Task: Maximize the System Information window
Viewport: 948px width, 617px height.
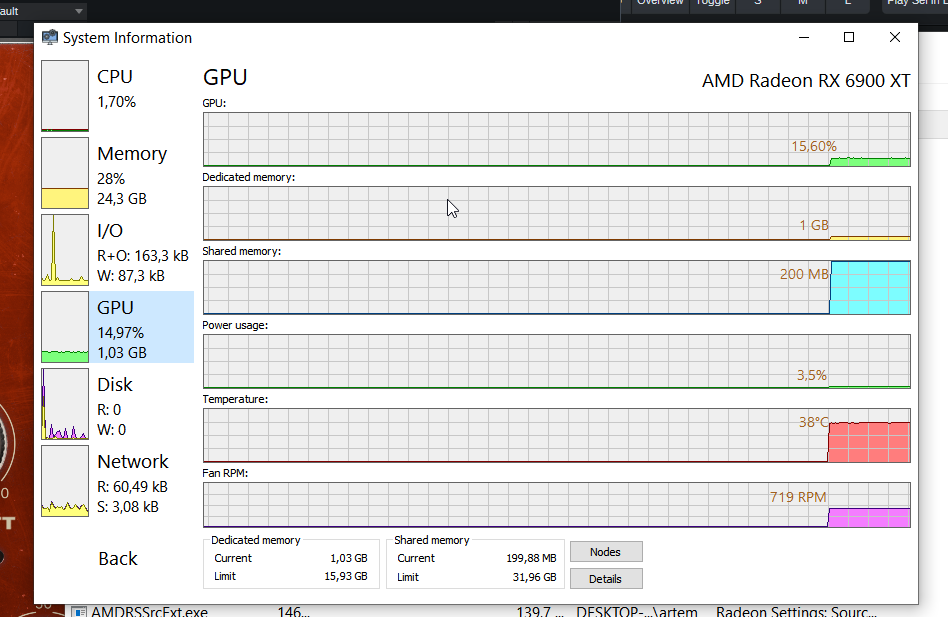Action: pos(849,37)
